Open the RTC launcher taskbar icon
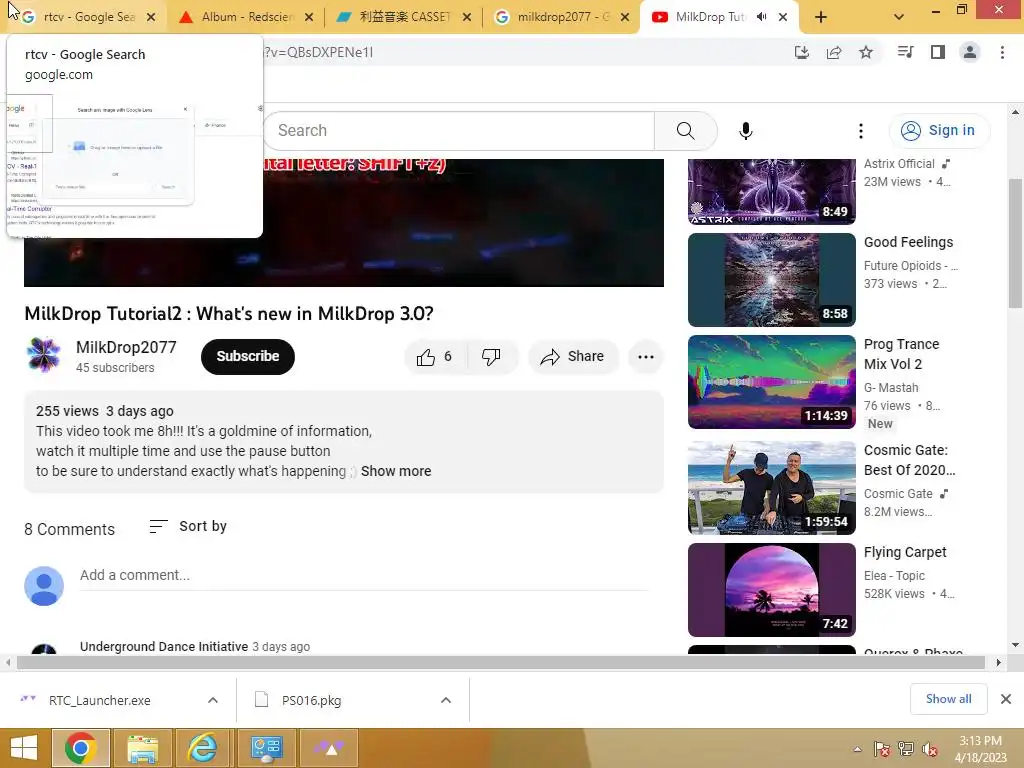1024x768 pixels. [x=329, y=748]
